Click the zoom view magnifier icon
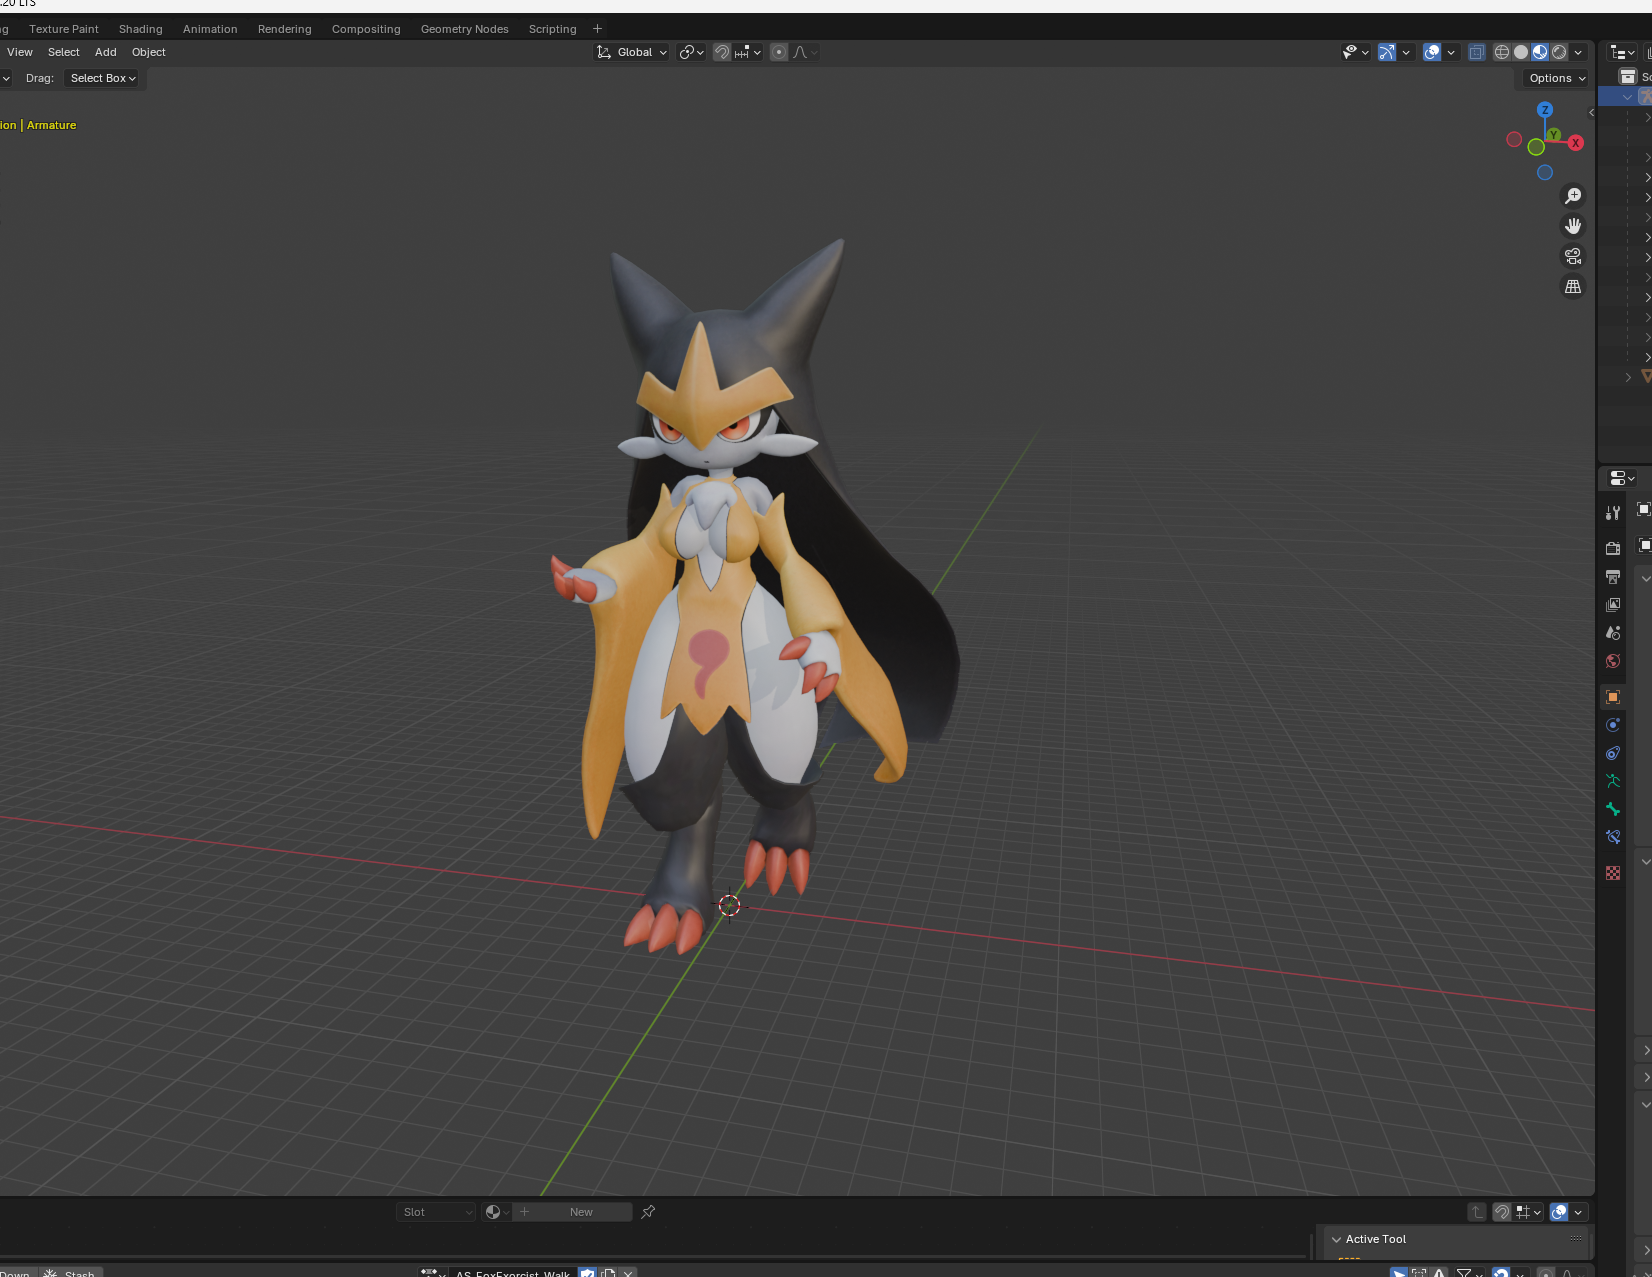 pyautogui.click(x=1573, y=196)
